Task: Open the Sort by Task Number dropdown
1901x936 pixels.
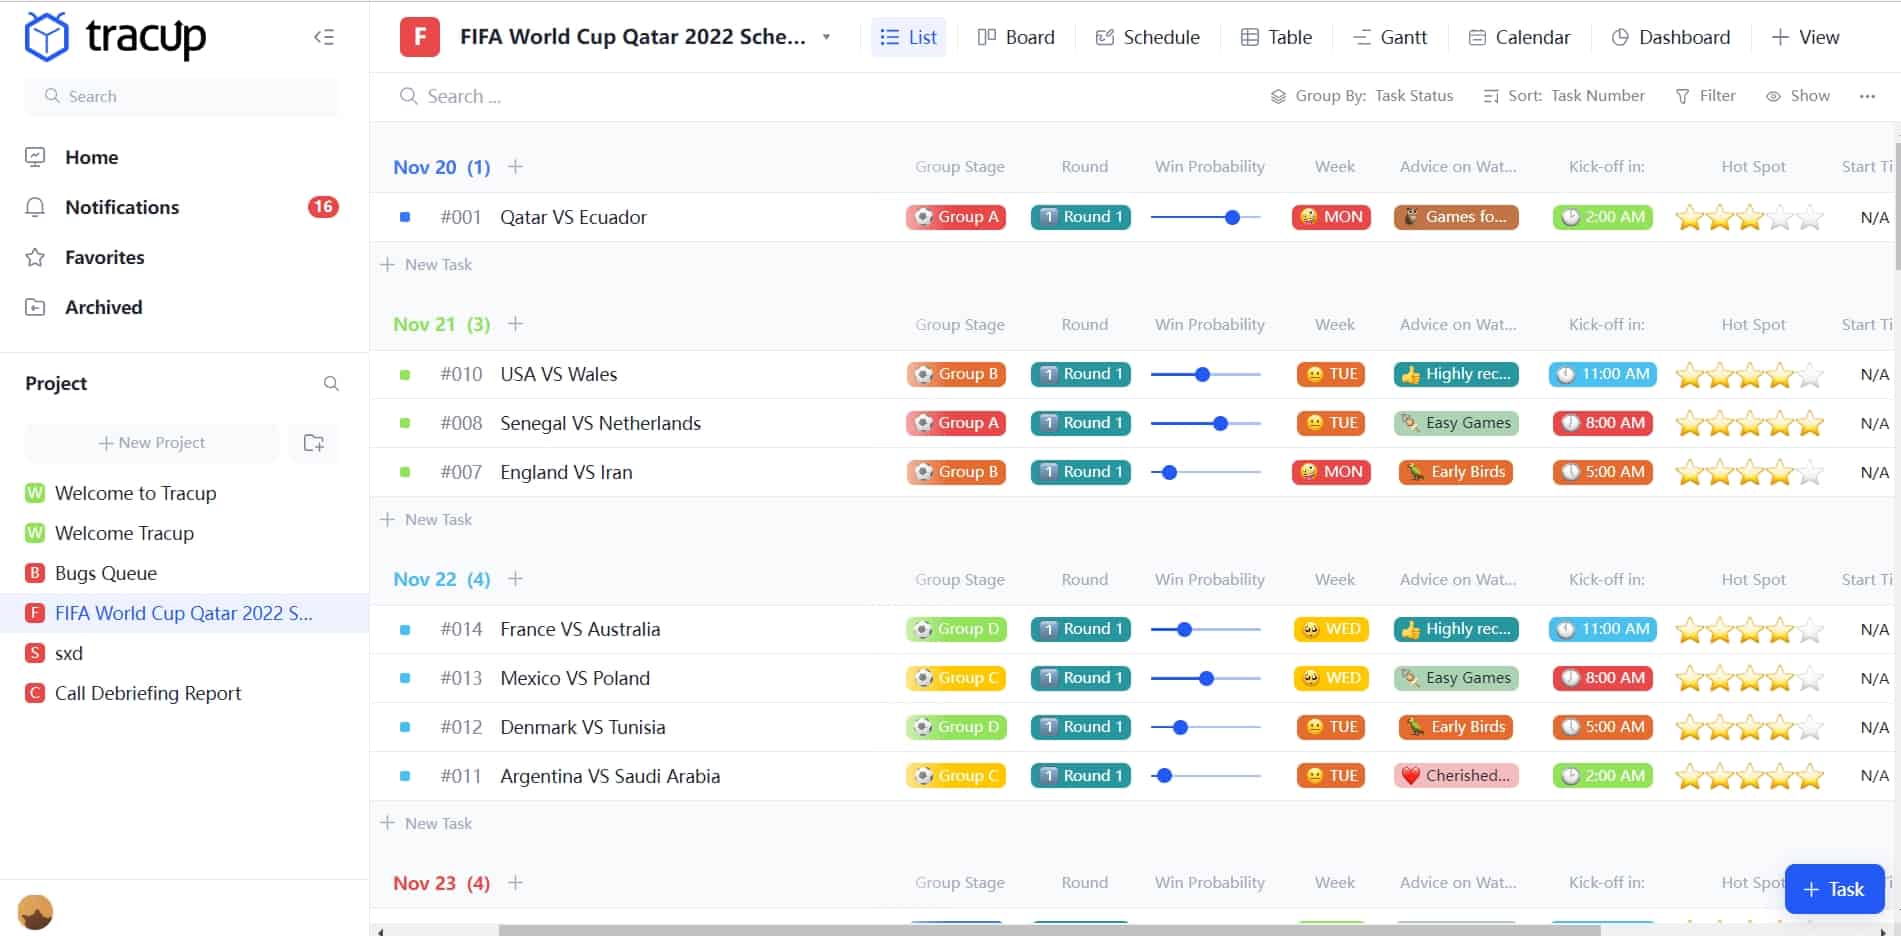Action: tap(1564, 96)
